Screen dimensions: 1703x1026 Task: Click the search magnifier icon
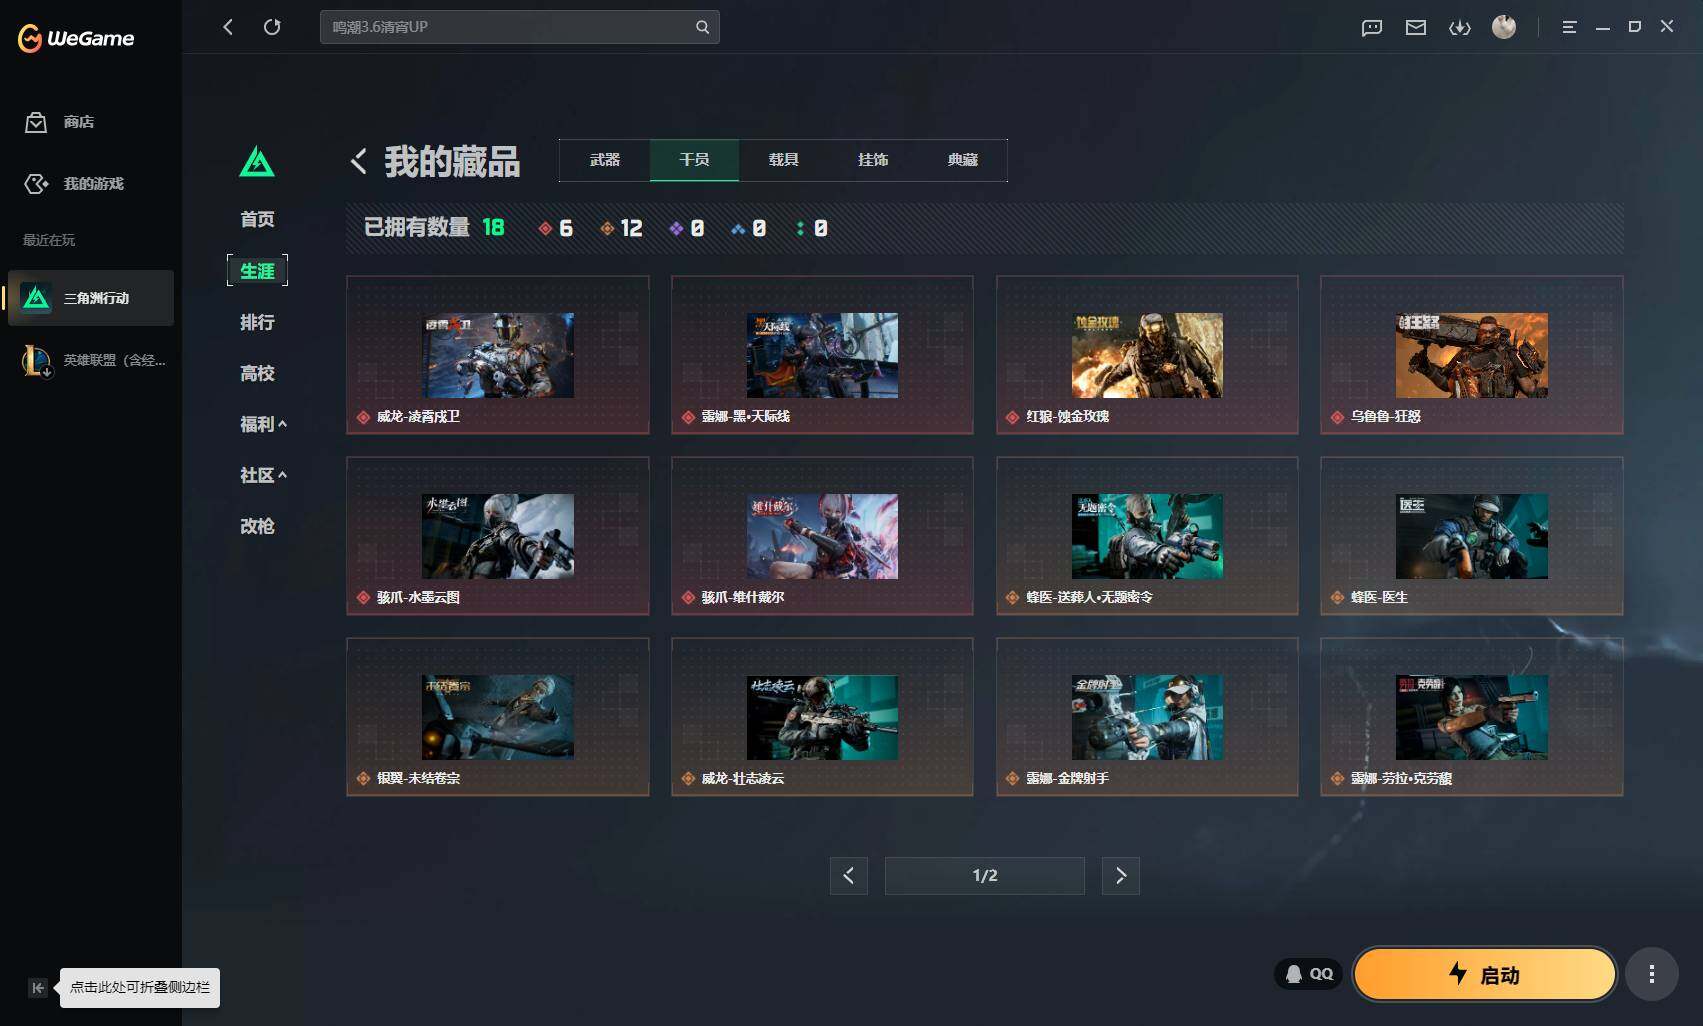pos(702,27)
